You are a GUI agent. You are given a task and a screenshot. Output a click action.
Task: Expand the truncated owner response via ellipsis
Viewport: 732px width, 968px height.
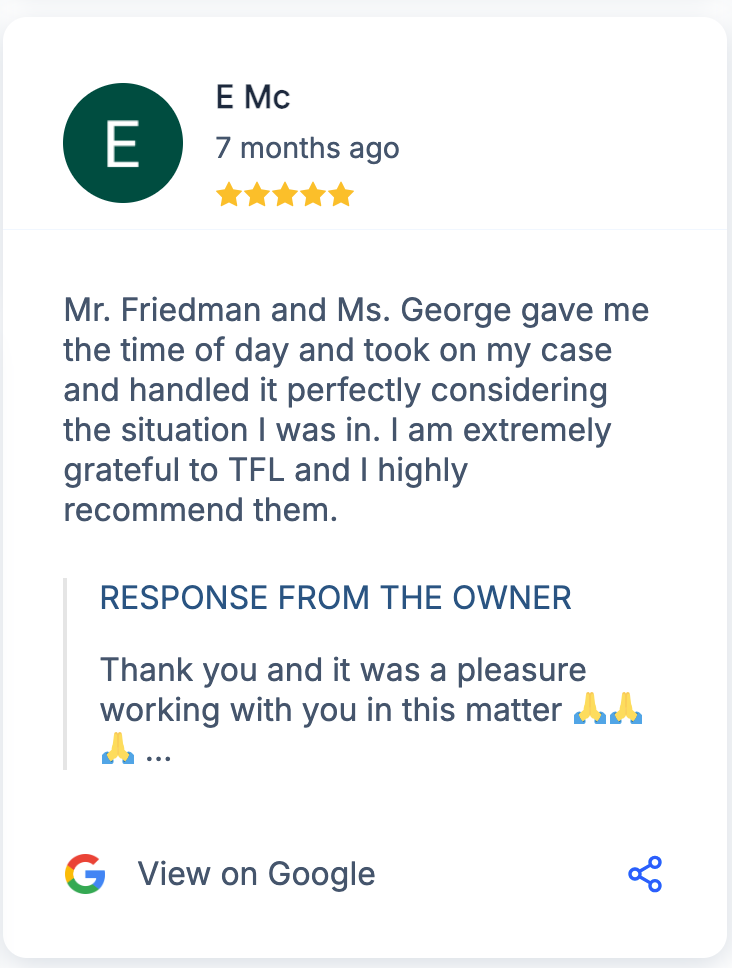[158, 752]
